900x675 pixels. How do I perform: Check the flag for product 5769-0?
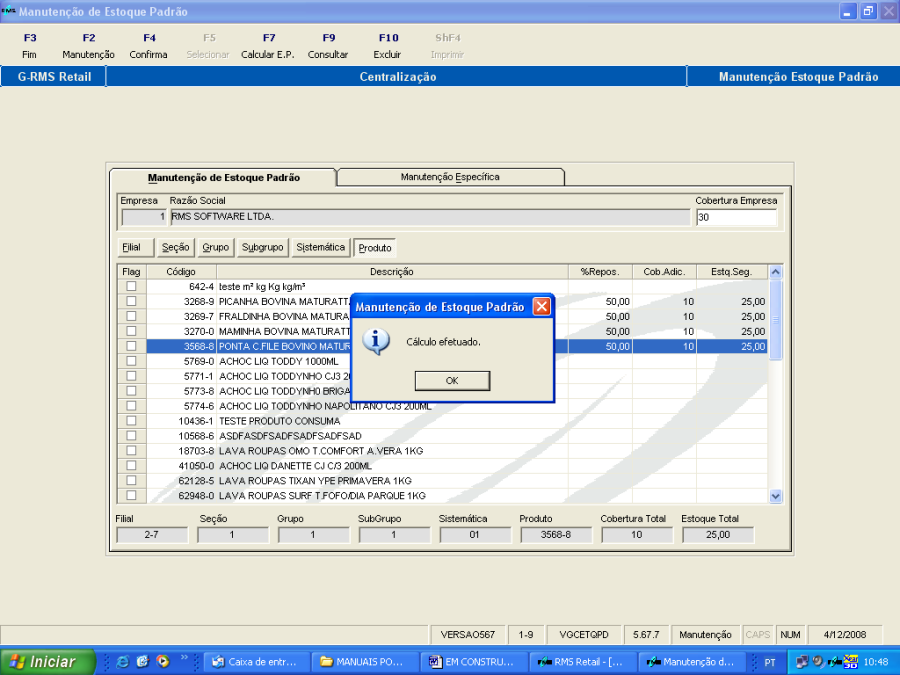click(x=131, y=360)
